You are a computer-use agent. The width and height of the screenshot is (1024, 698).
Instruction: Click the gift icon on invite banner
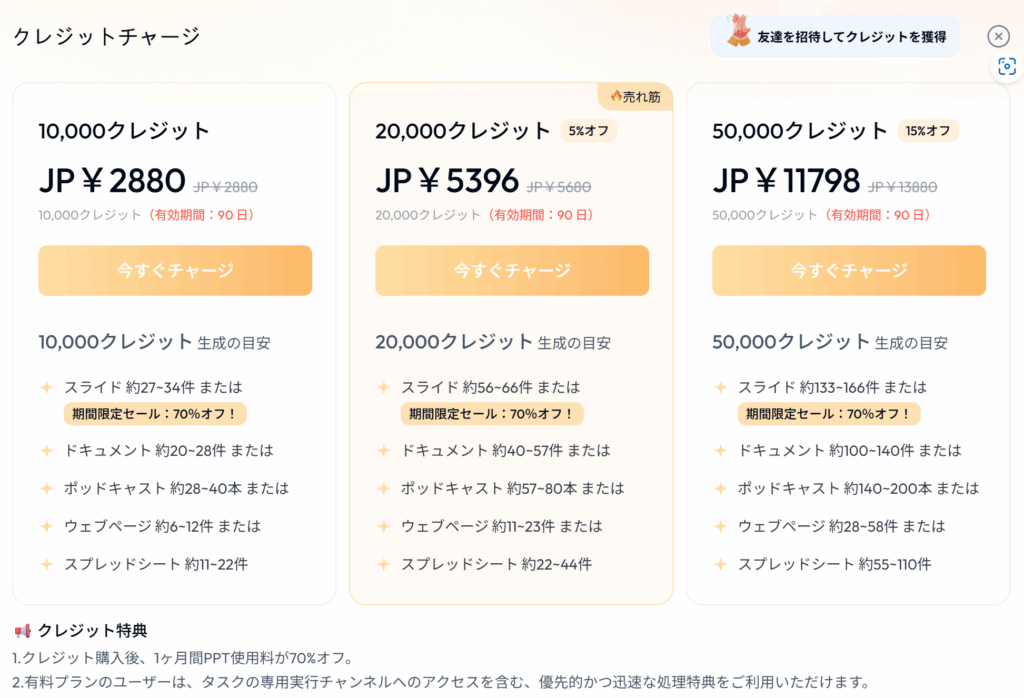739,31
